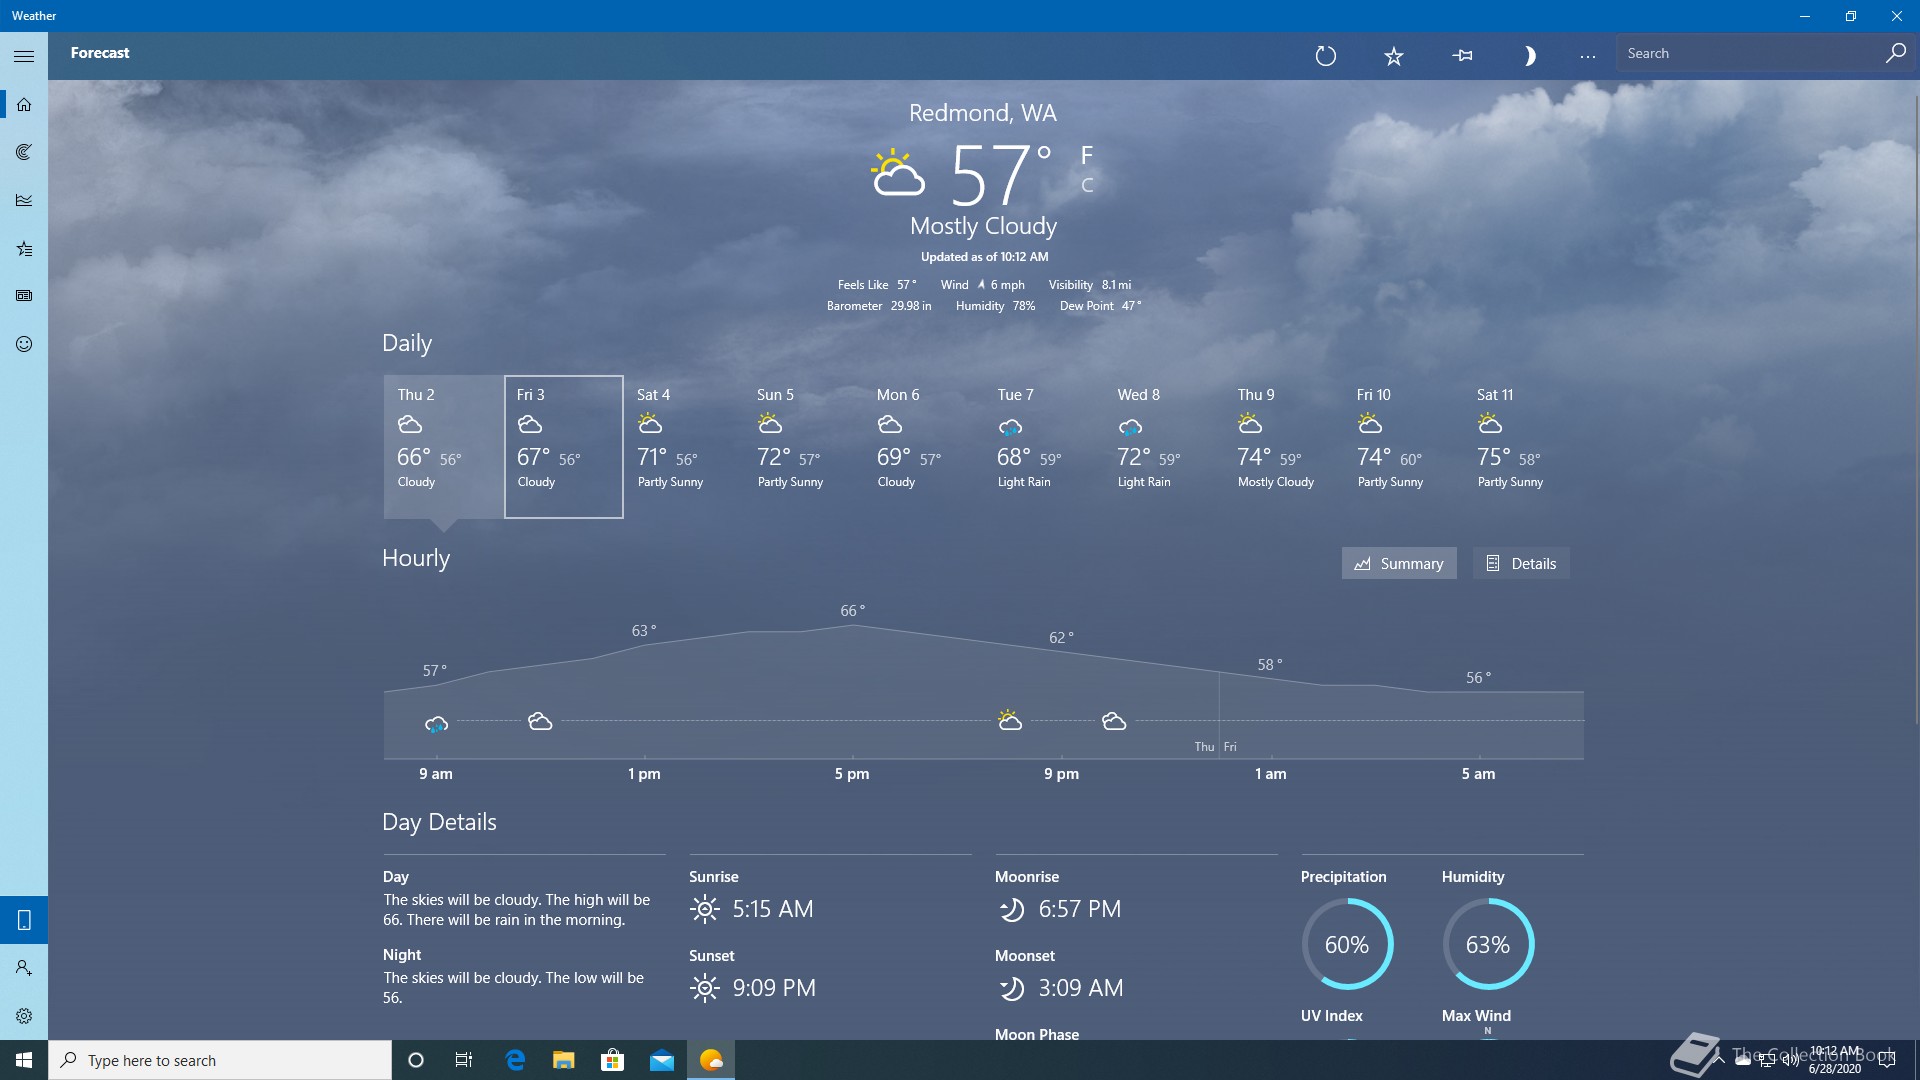
Task: Open Favorites list icon in sidebar
Action: pos(24,248)
